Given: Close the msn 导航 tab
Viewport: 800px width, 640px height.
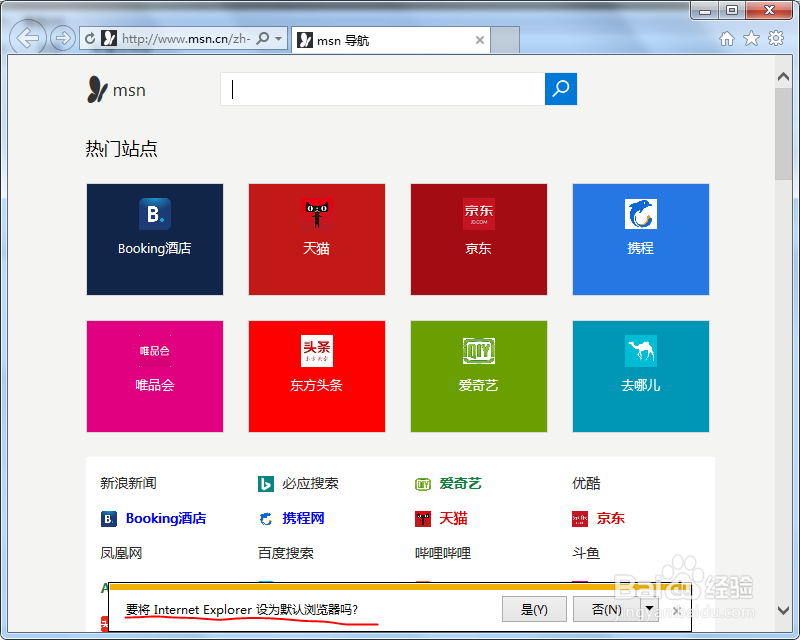Looking at the screenshot, I should tap(480, 40).
